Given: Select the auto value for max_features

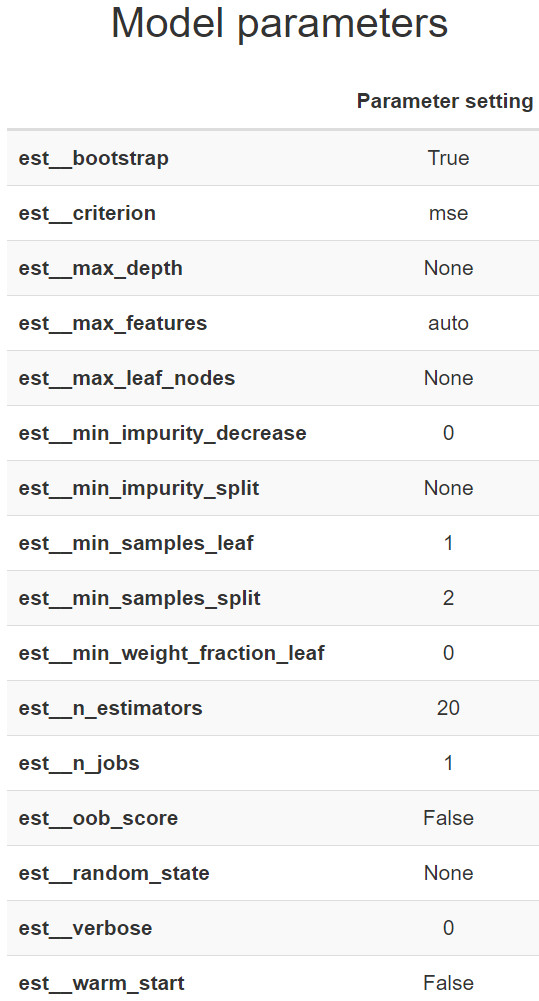Looking at the screenshot, I should (x=448, y=323).
